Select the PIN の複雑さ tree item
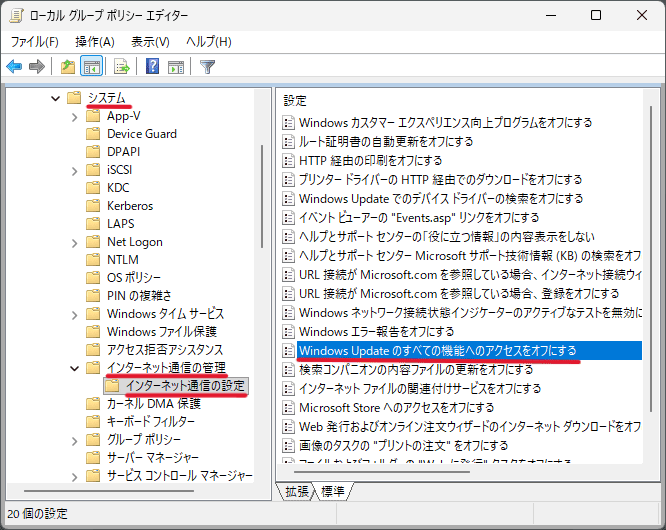The width and height of the screenshot is (666, 530). (139, 296)
